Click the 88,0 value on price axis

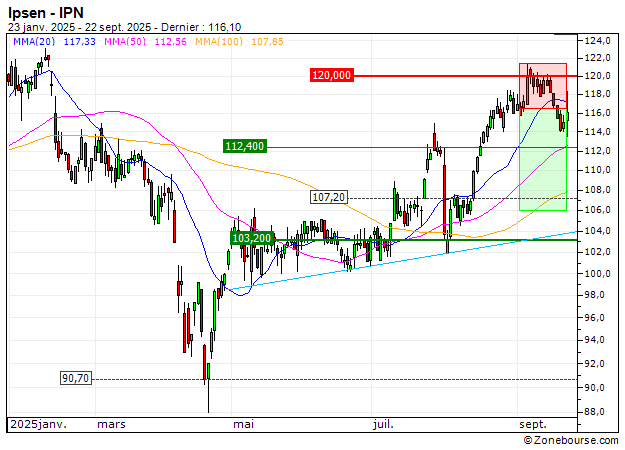(x=597, y=411)
